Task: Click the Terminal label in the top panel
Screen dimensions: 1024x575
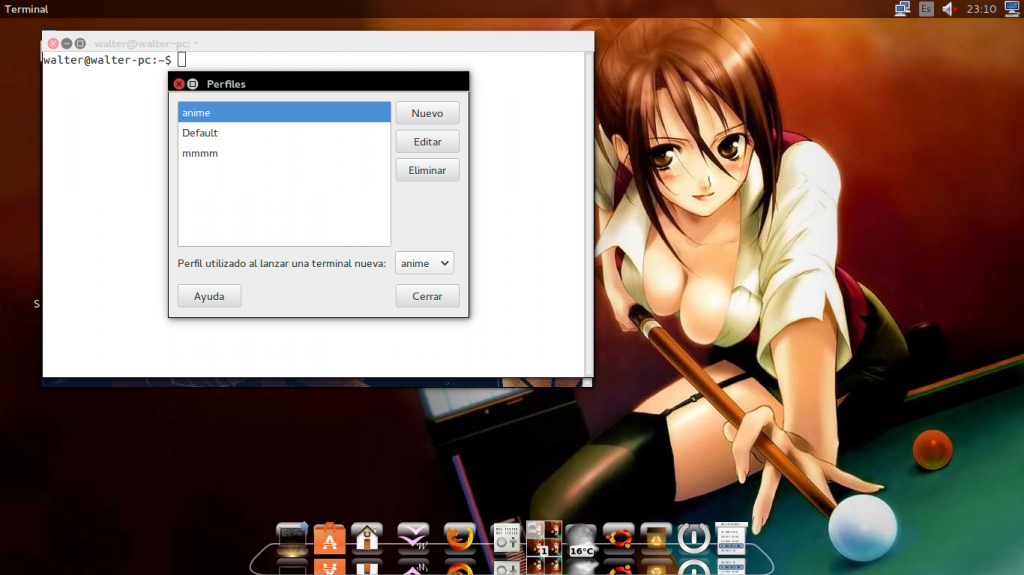Action: tap(26, 9)
